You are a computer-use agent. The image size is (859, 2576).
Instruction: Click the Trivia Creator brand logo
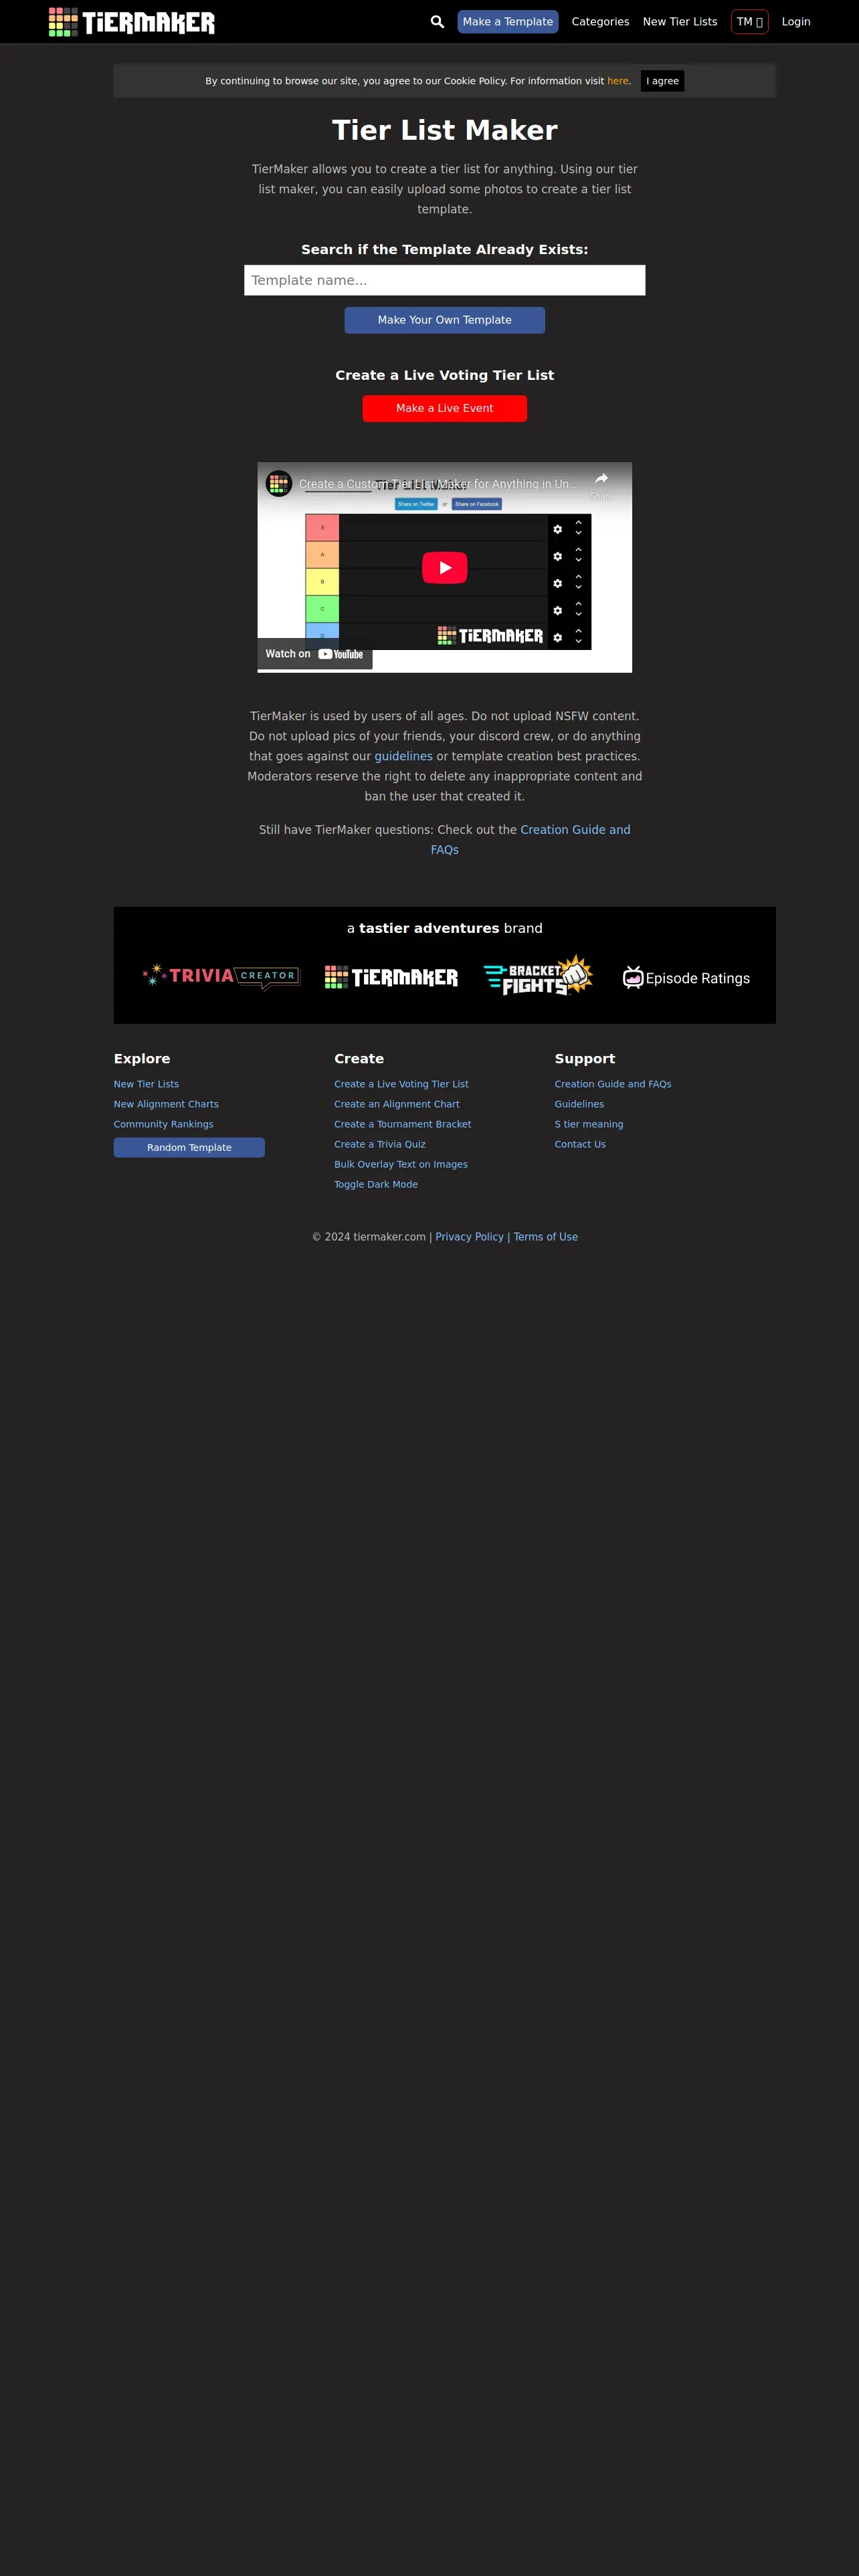point(221,976)
